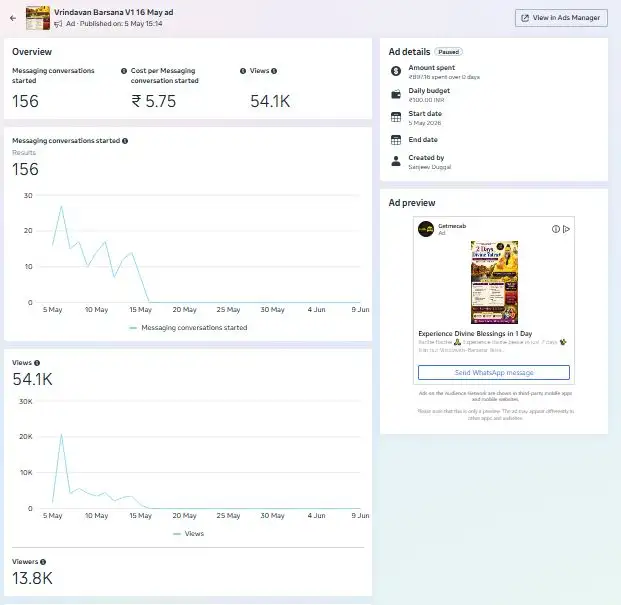The height and width of the screenshot is (605, 621).
Task: Click the ad preview info circle icon
Action: click(556, 229)
